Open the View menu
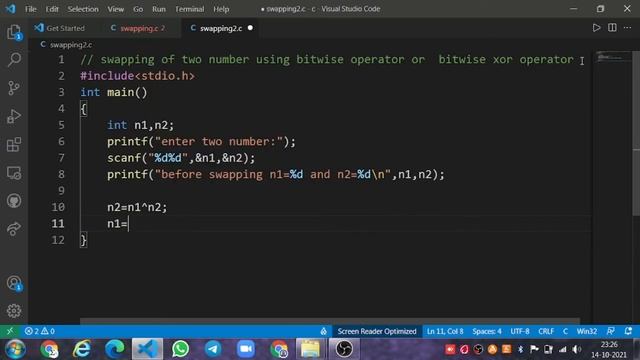 (x=116, y=9)
